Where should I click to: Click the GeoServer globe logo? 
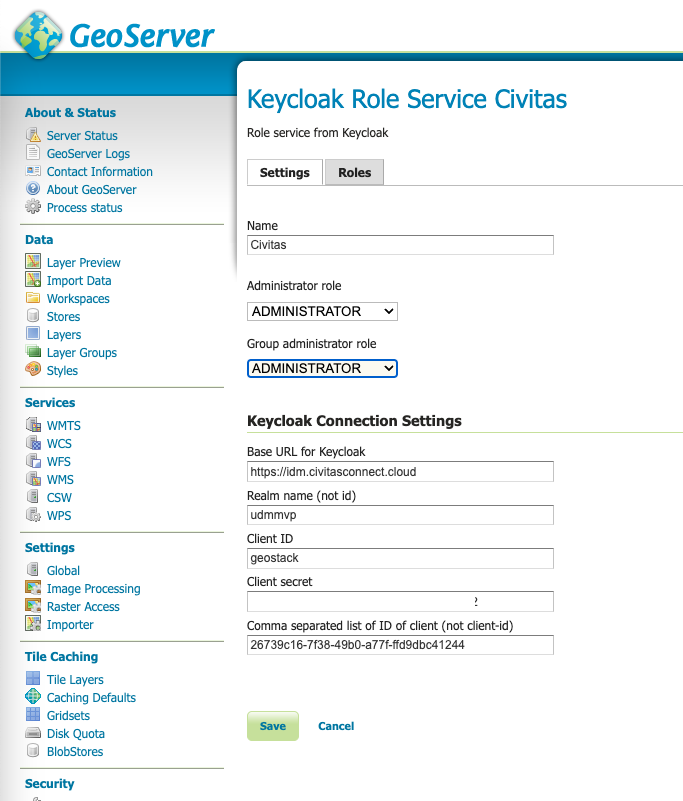coord(38,35)
